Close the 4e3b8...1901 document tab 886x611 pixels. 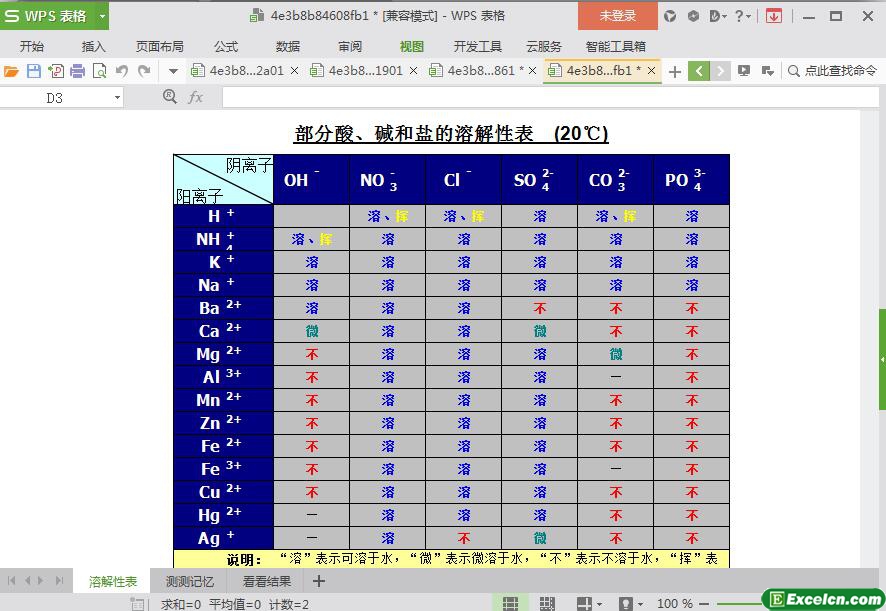[x=413, y=71]
